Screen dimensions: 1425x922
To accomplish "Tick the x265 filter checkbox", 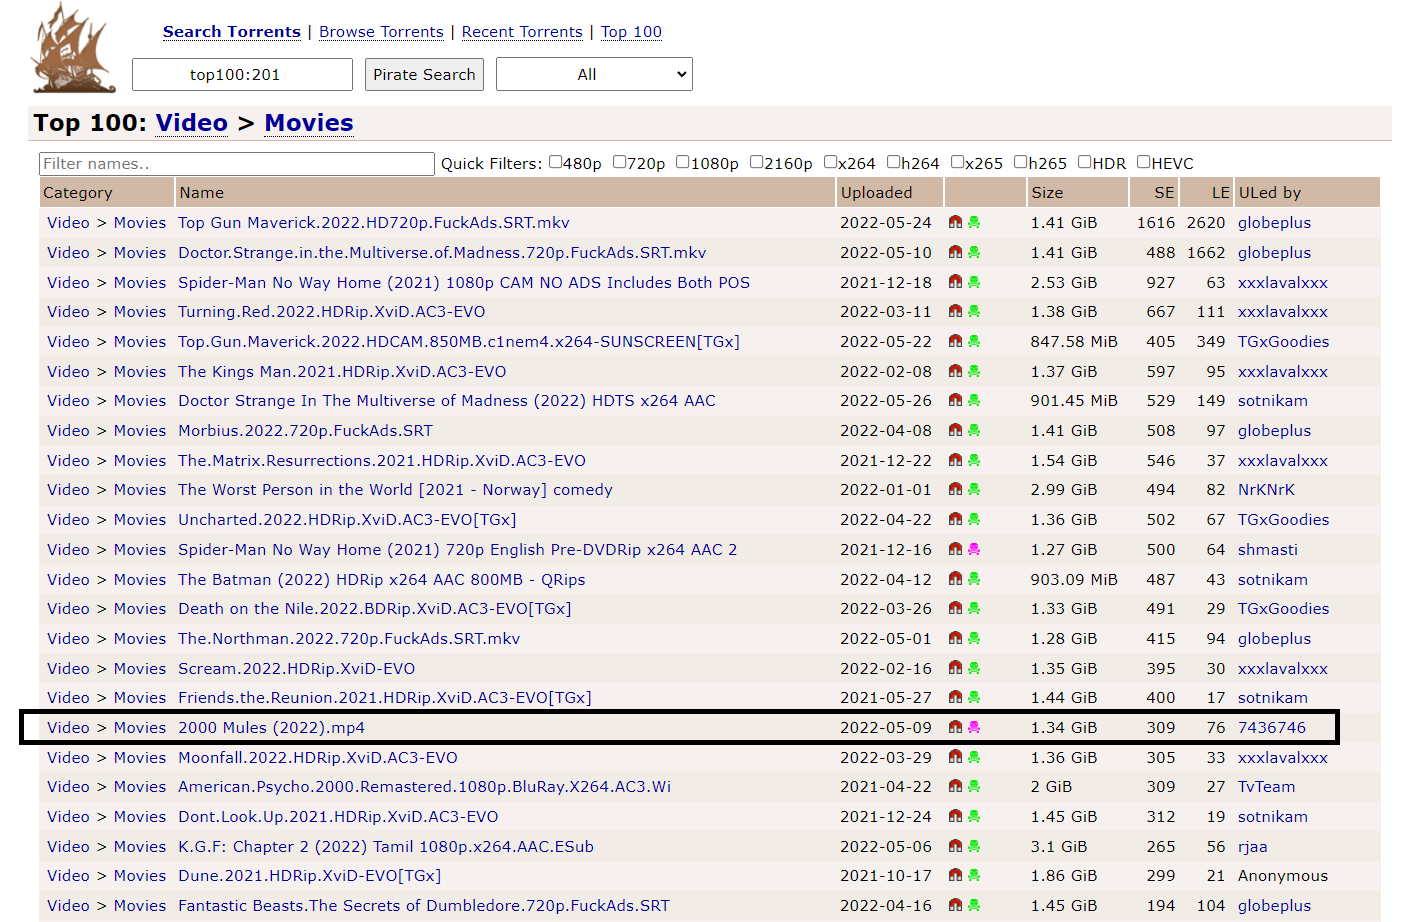I will (x=957, y=162).
